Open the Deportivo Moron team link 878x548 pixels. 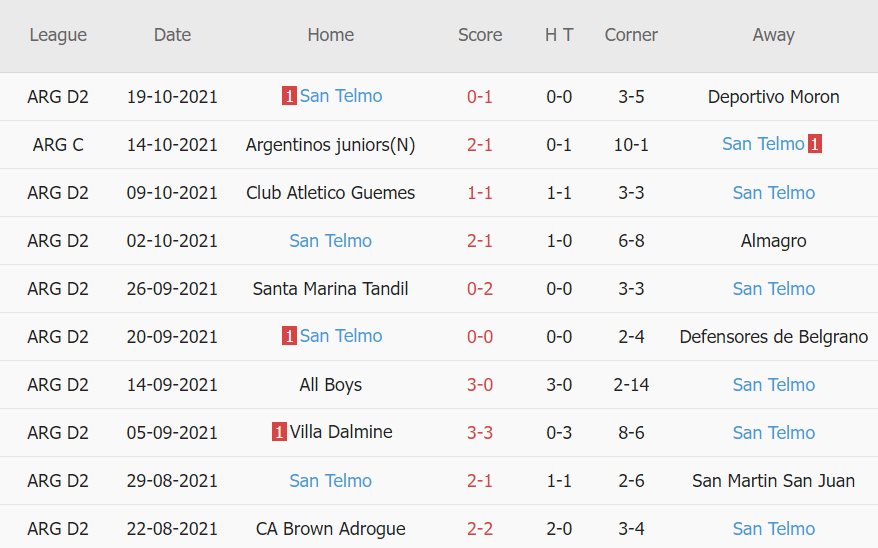[773, 97]
